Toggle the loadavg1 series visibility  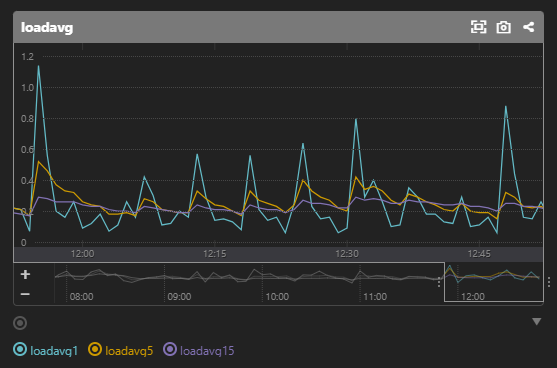click(x=45, y=350)
